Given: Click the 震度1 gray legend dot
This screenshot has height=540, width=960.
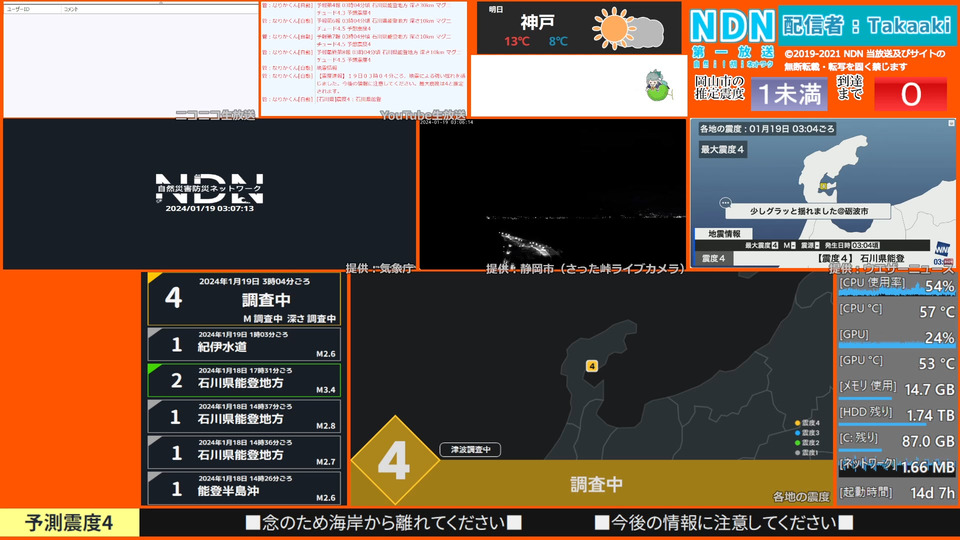Looking at the screenshot, I should [x=797, y=452].
